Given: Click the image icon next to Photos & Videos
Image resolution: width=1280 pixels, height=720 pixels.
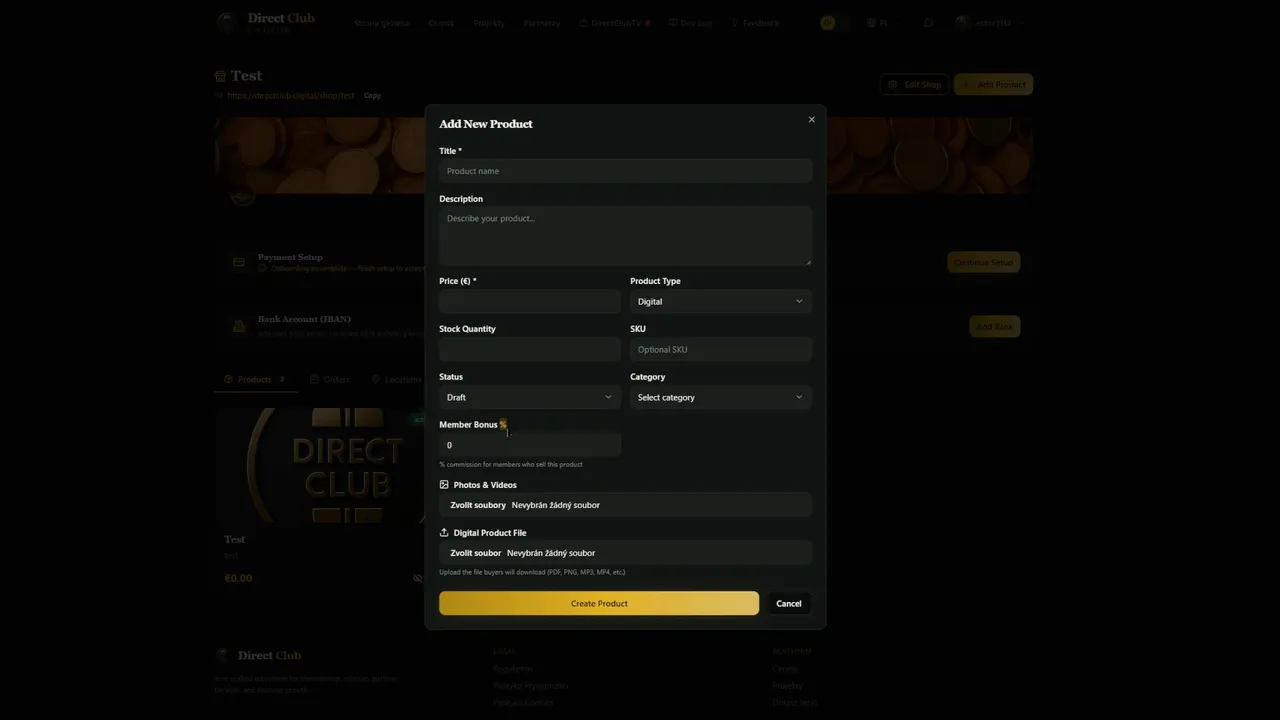Looking at the screenshot, I should (x=444, y=485).
